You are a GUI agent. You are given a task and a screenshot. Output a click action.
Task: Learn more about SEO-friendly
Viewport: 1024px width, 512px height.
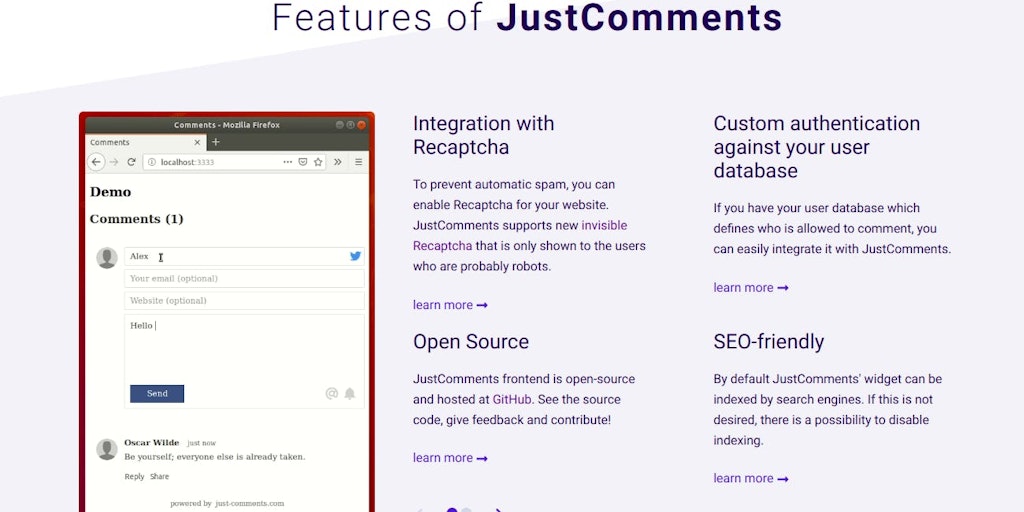coord(750,479)
